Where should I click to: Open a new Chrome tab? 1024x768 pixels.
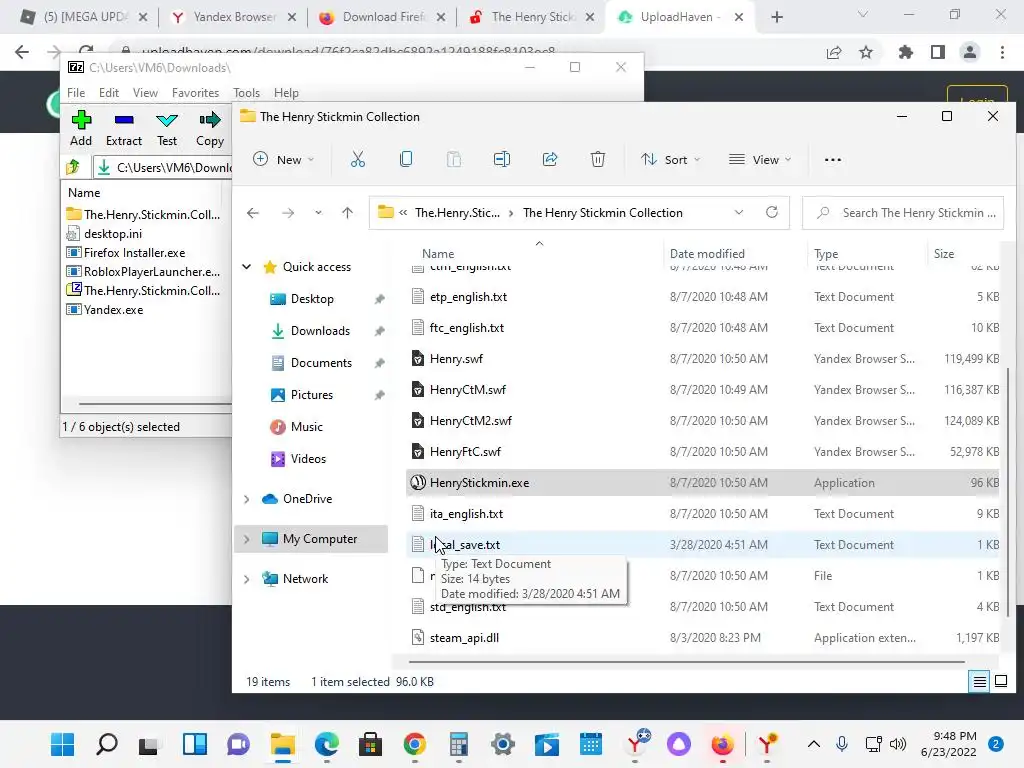[776, 17]
